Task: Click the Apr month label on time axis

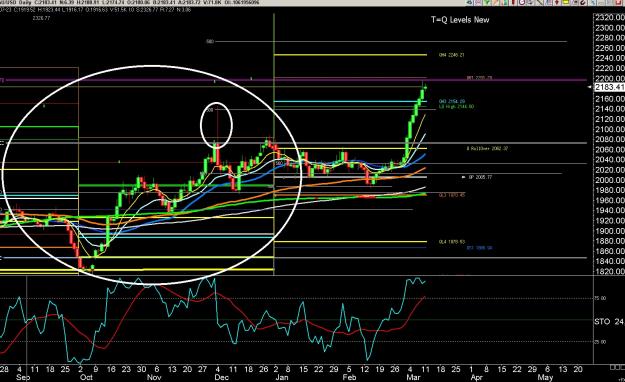Action: click(x=477, y=377)
